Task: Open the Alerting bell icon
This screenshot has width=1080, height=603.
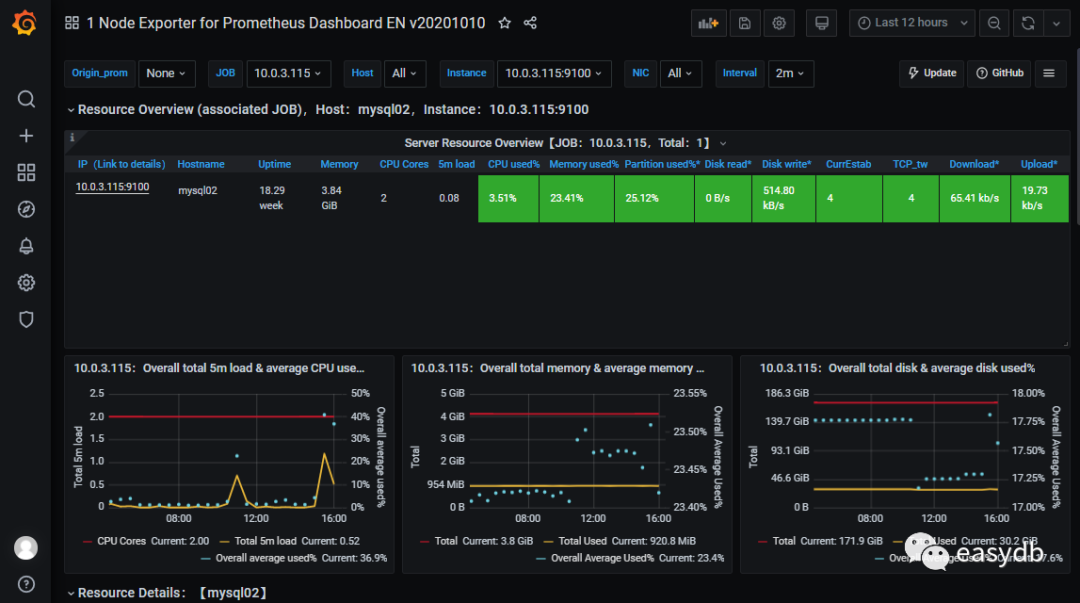Action: coord(27,246)
